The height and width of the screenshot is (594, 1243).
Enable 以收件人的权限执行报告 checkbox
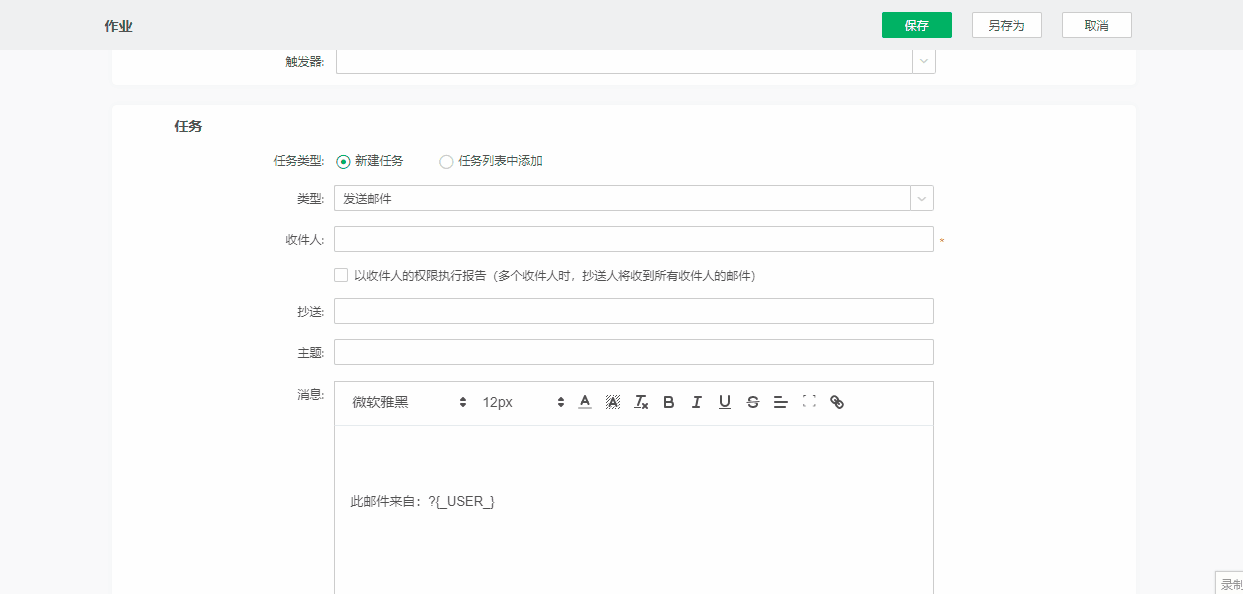[x=341, y=275]
